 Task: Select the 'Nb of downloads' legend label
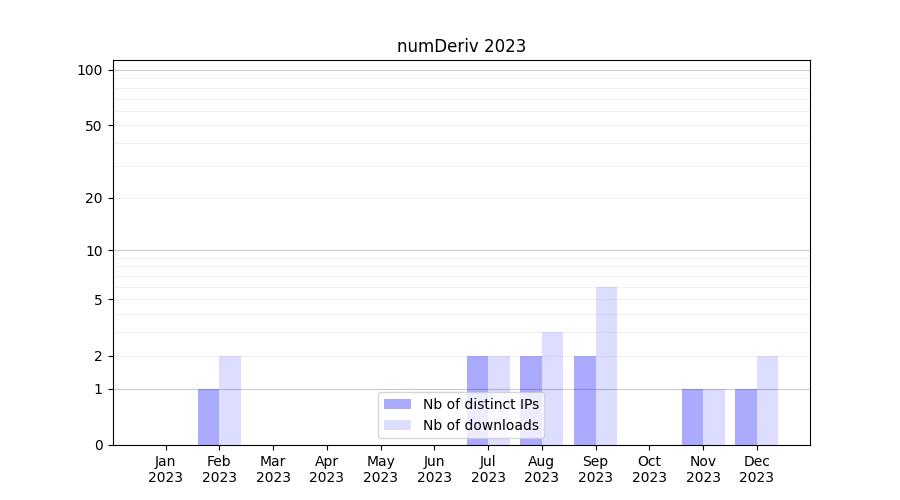coord(480,425)
